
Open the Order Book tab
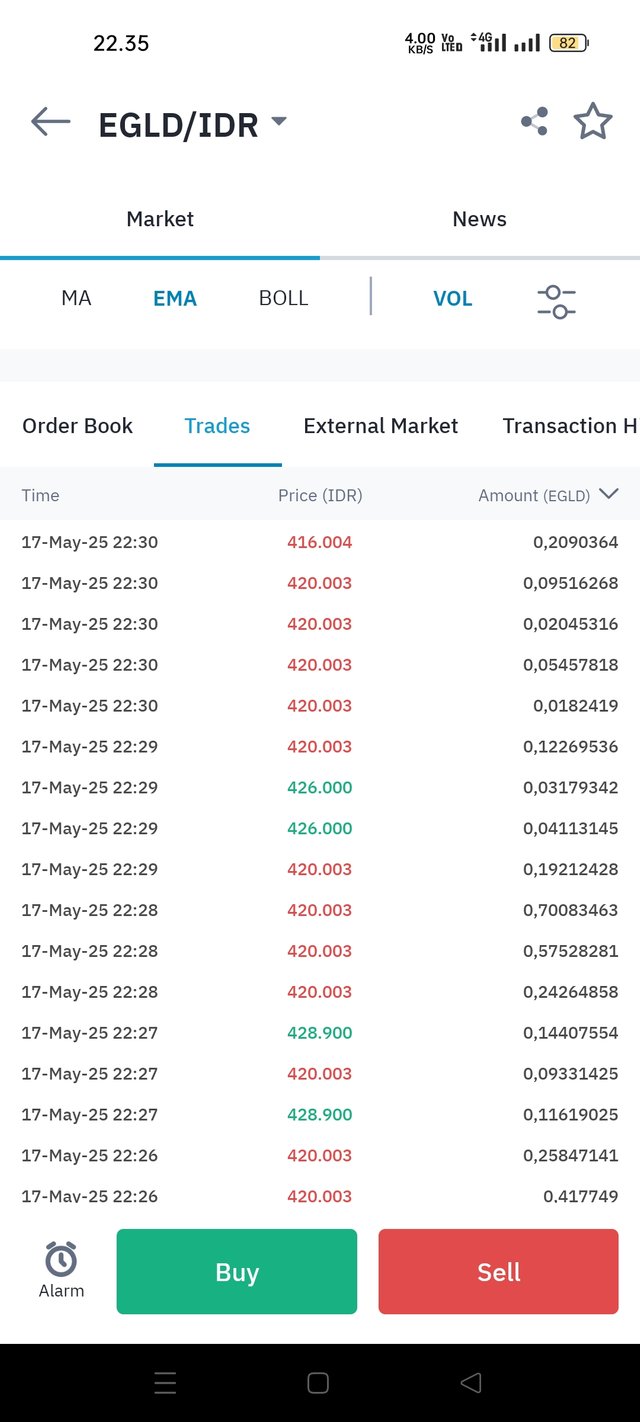(x=77, y=426)
